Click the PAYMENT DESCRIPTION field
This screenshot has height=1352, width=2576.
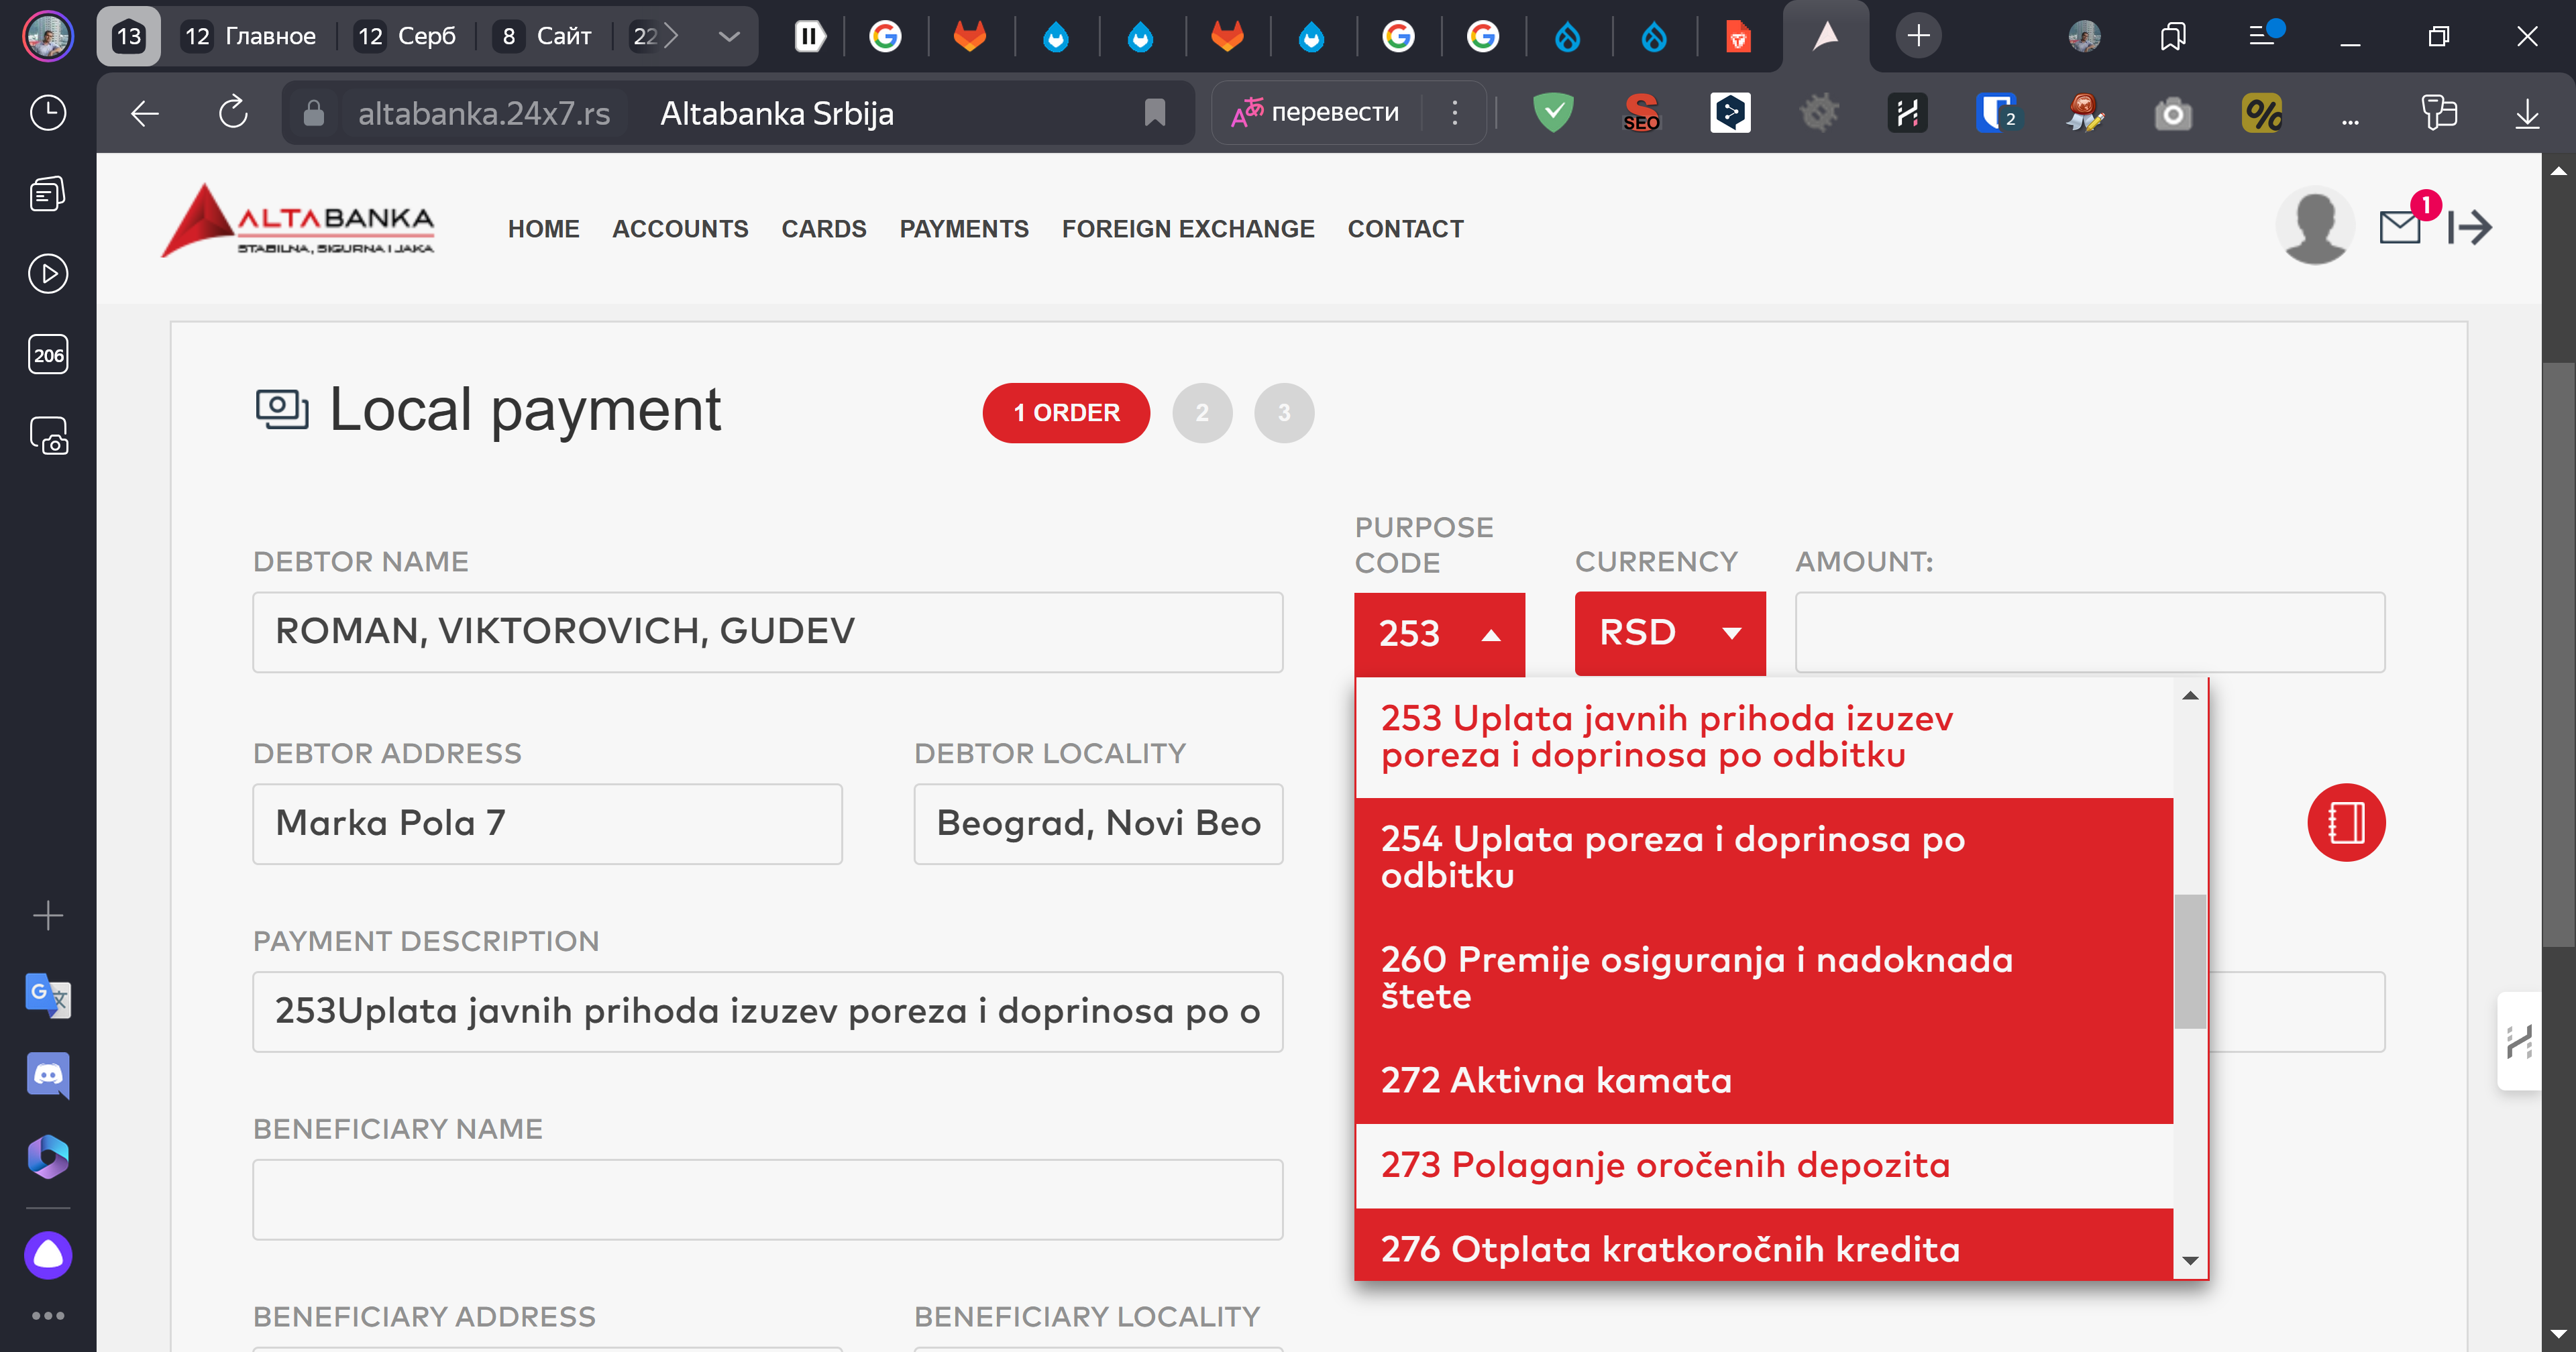pos(767,1011)
